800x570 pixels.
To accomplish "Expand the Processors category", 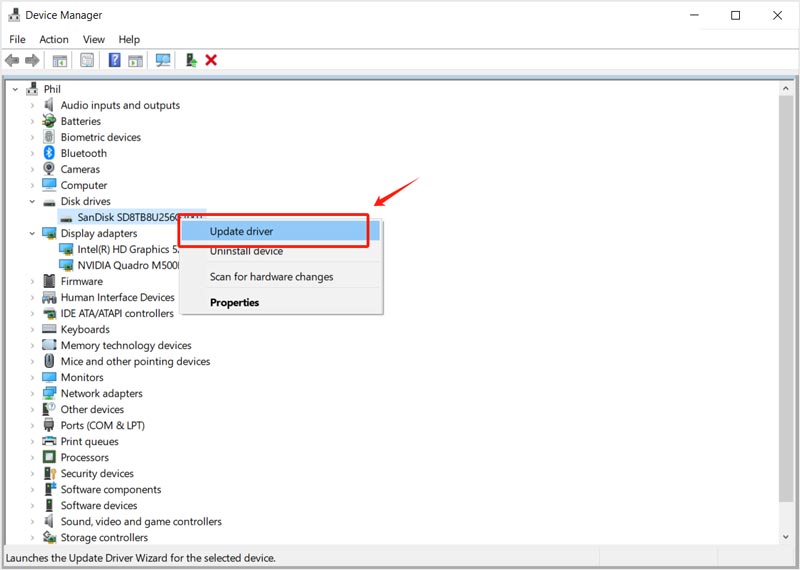I will point(32,457).
